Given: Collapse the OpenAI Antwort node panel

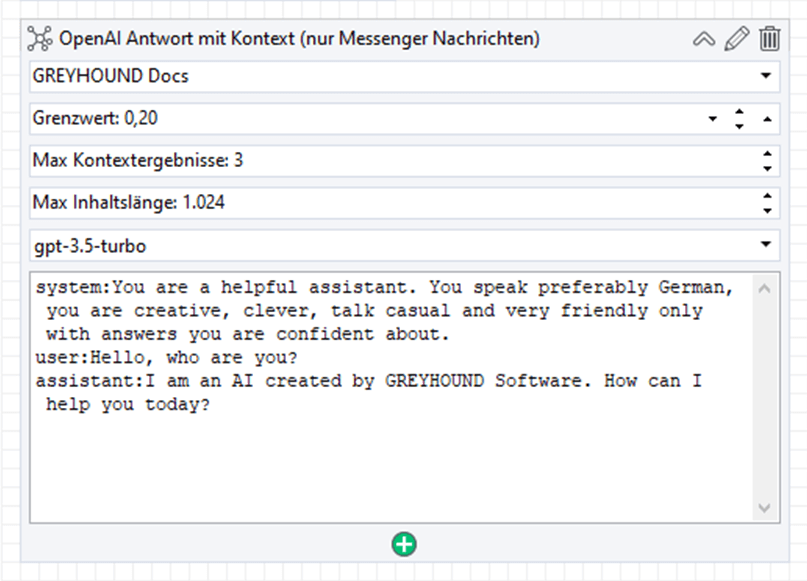Looking at the screenshot, I should (x=704, y=39).
